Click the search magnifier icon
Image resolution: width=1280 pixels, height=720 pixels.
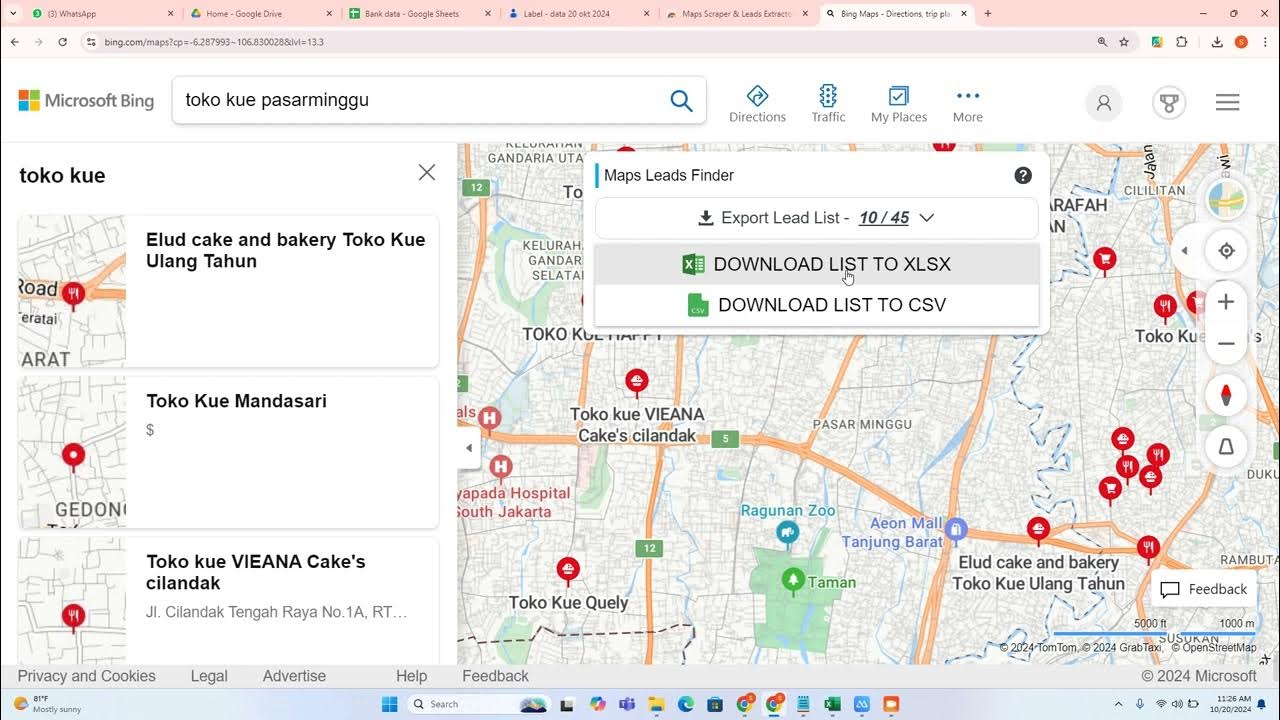point(681,100)
